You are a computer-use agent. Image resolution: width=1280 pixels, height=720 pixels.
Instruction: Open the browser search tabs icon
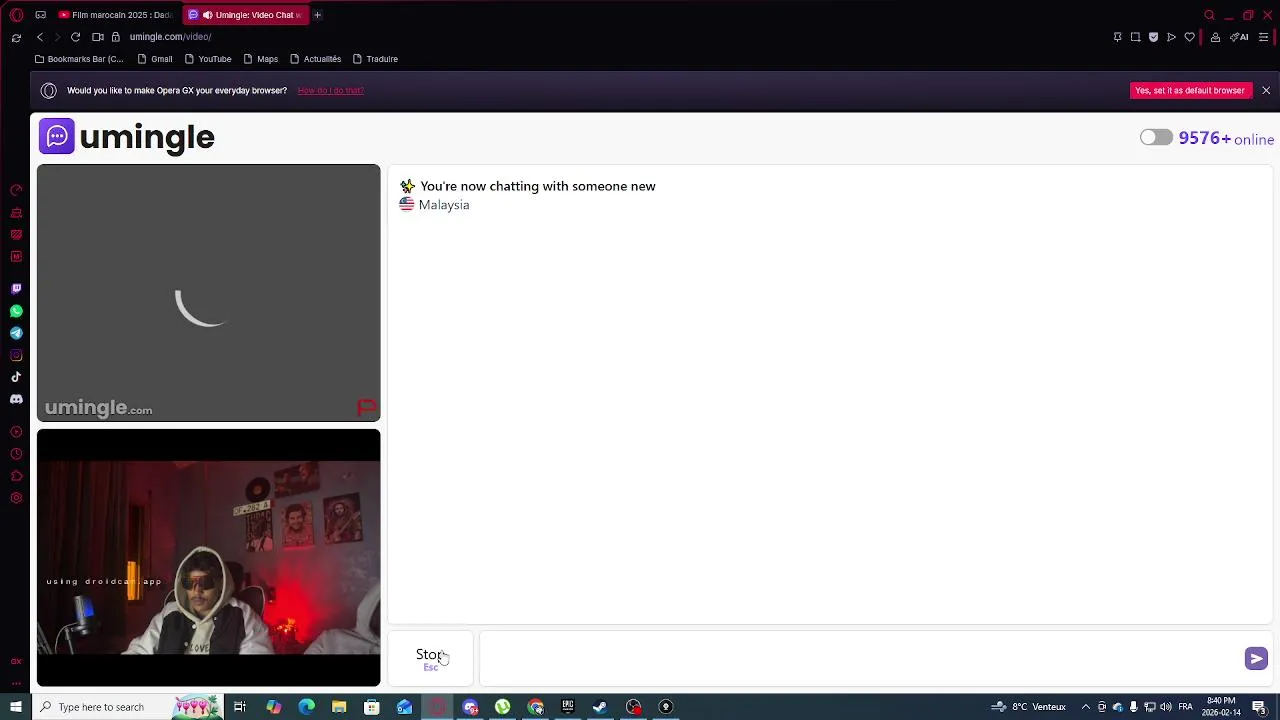(1209, 15)
